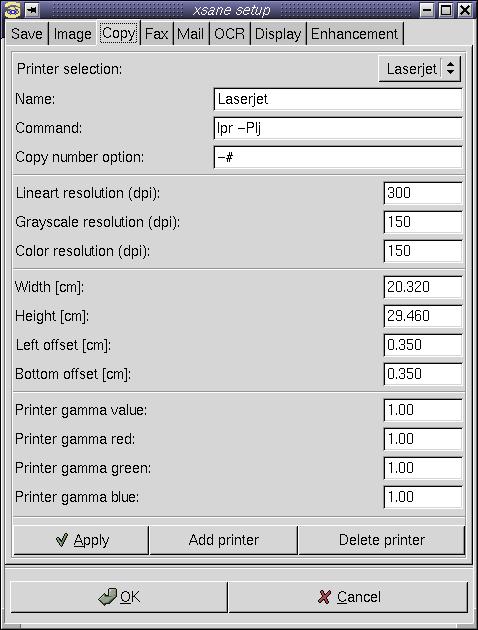Open the OCR tab
Screen dimensions: 478x630
[x=229, y=34]
